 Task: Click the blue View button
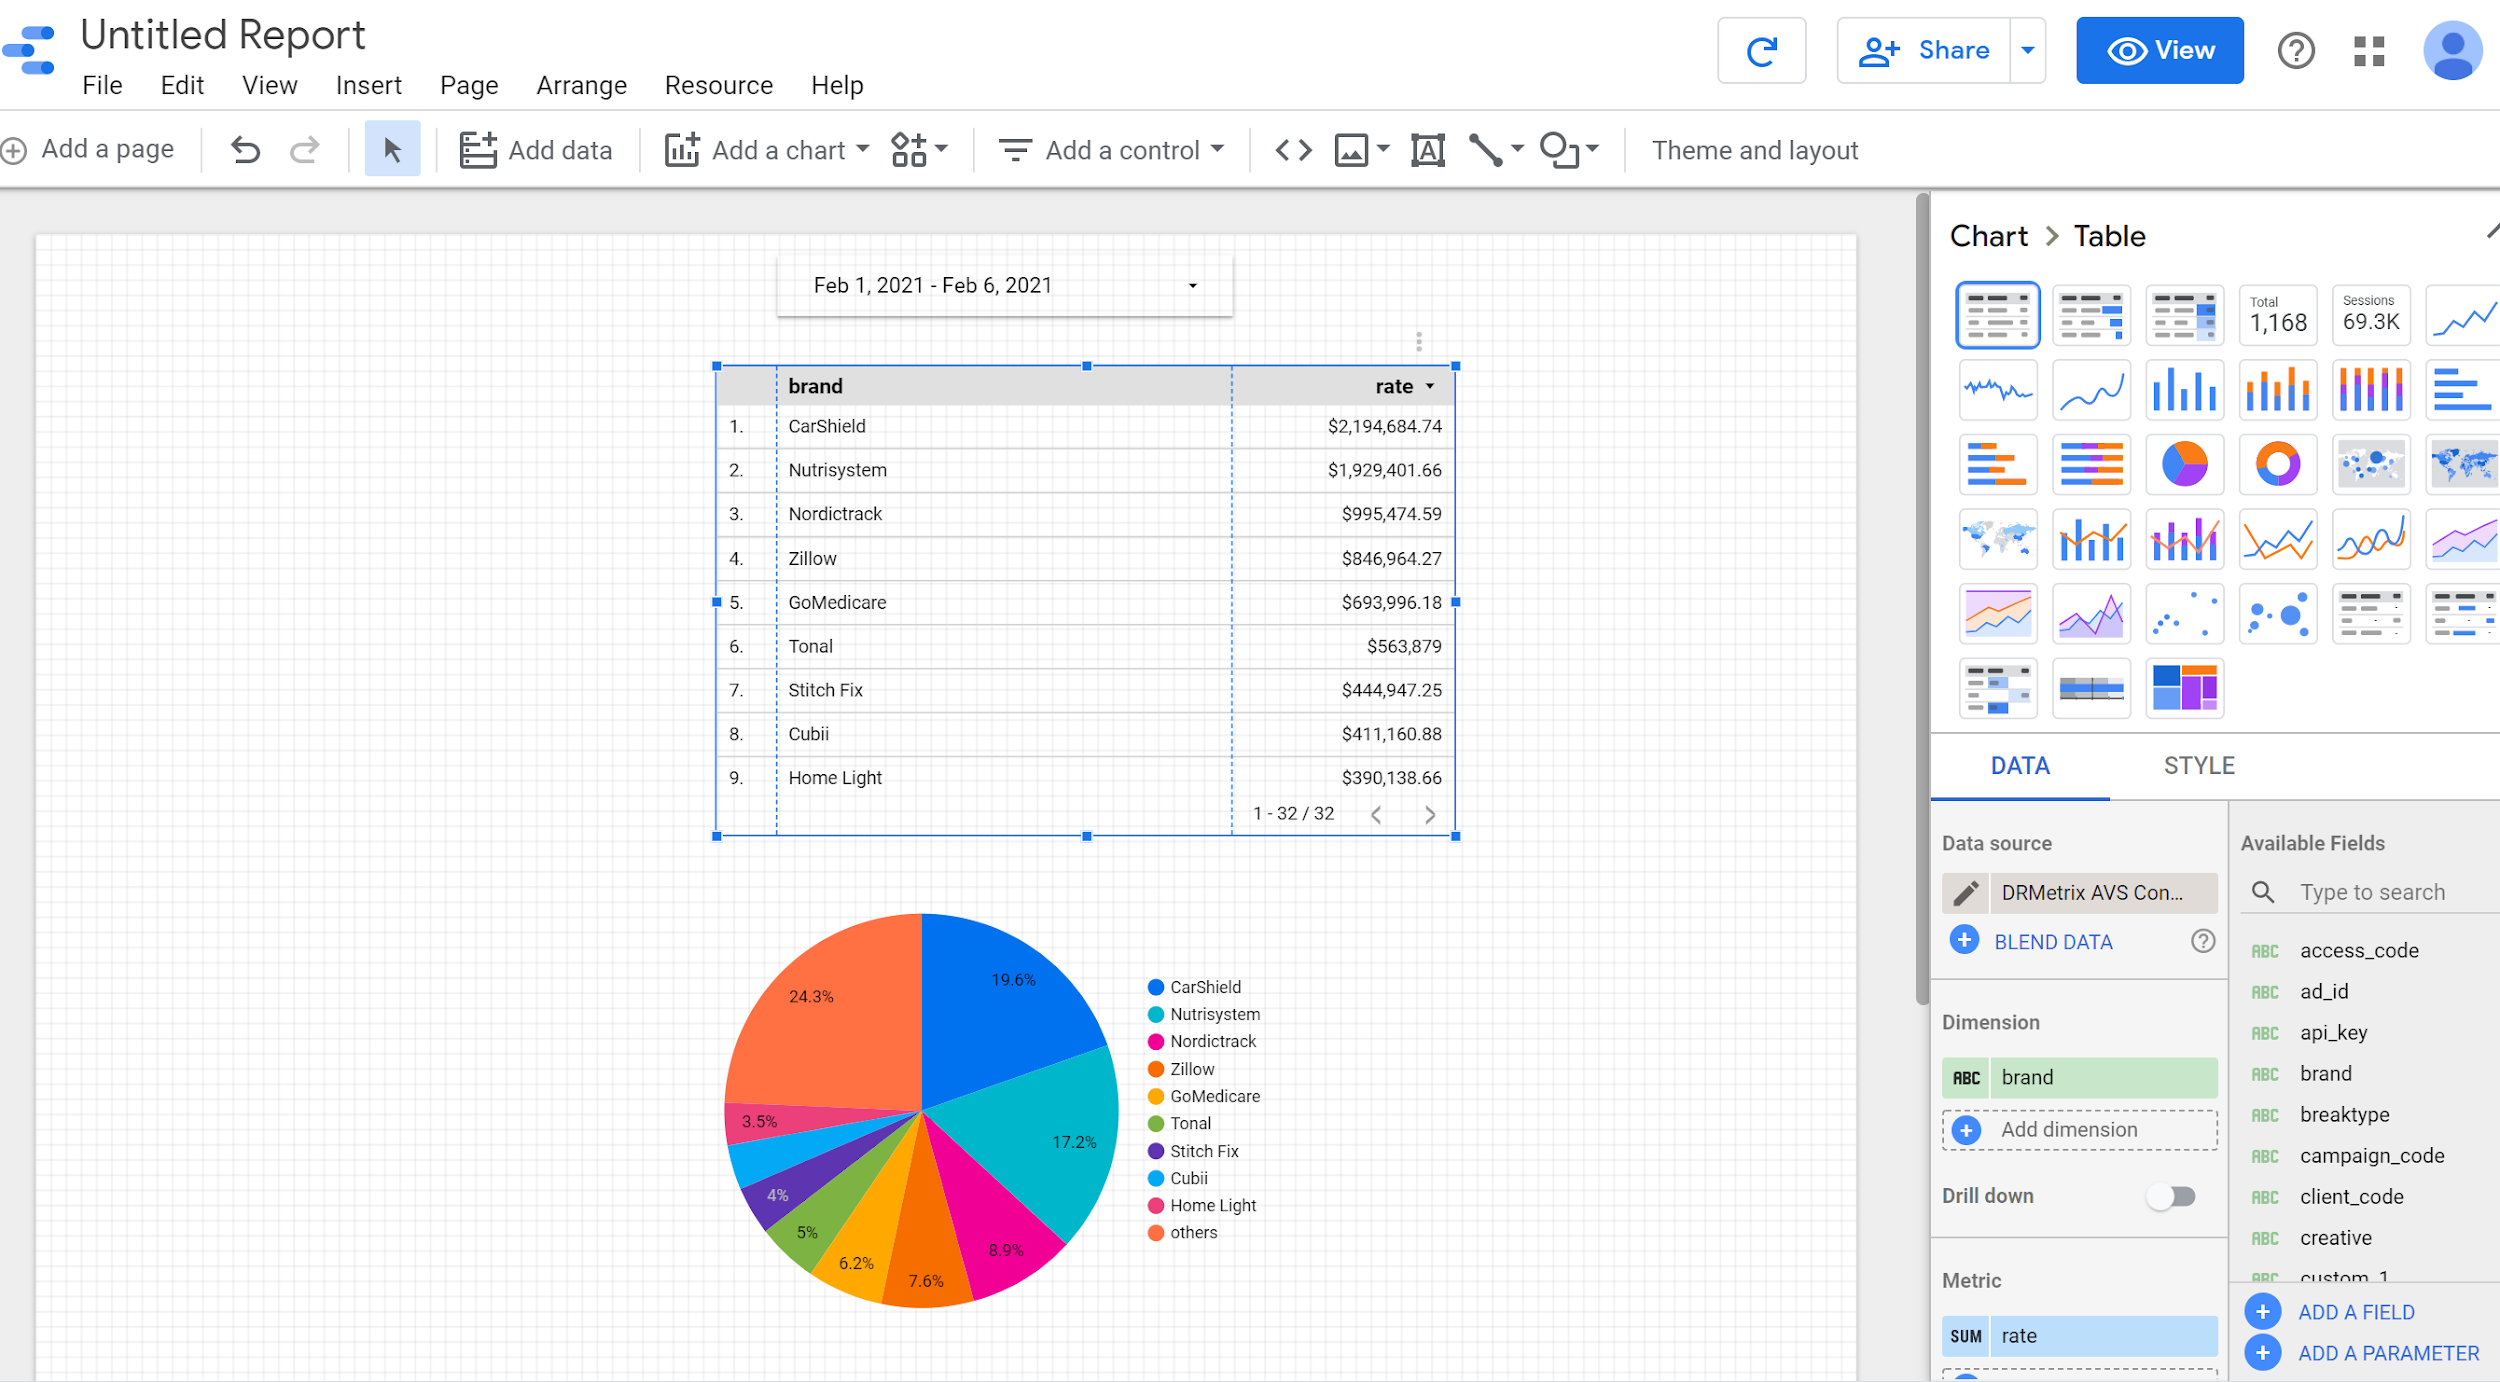click(x=2159, y=50)
